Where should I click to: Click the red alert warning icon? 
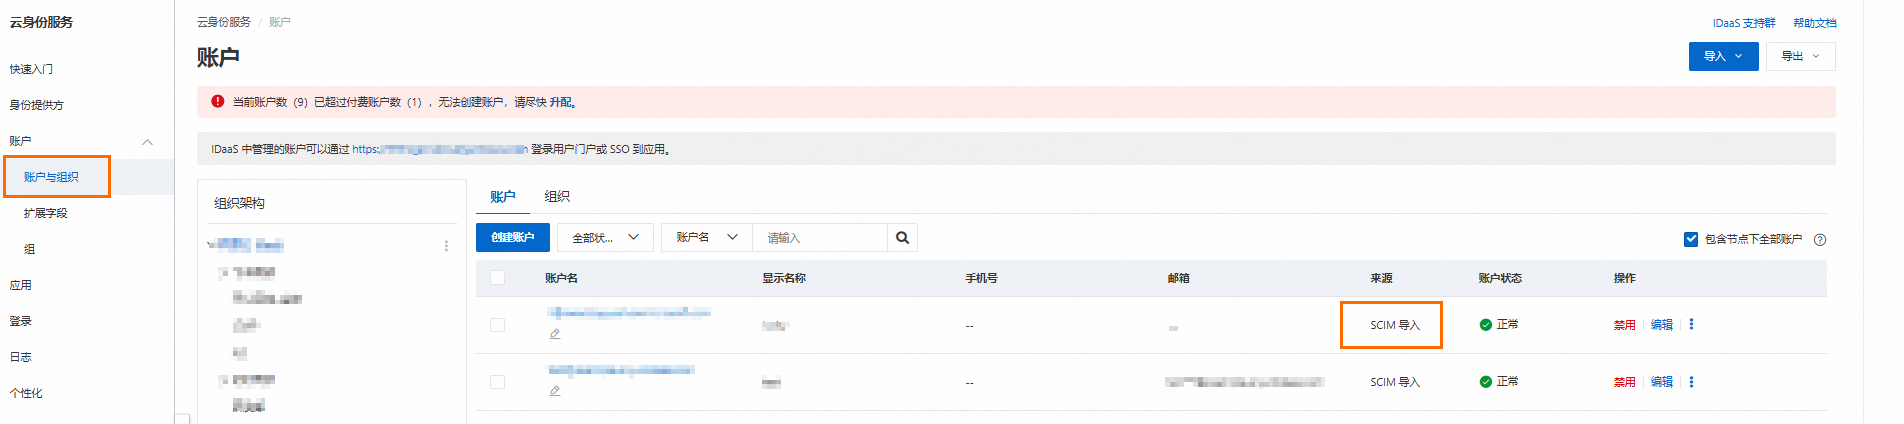pos(218,101)
